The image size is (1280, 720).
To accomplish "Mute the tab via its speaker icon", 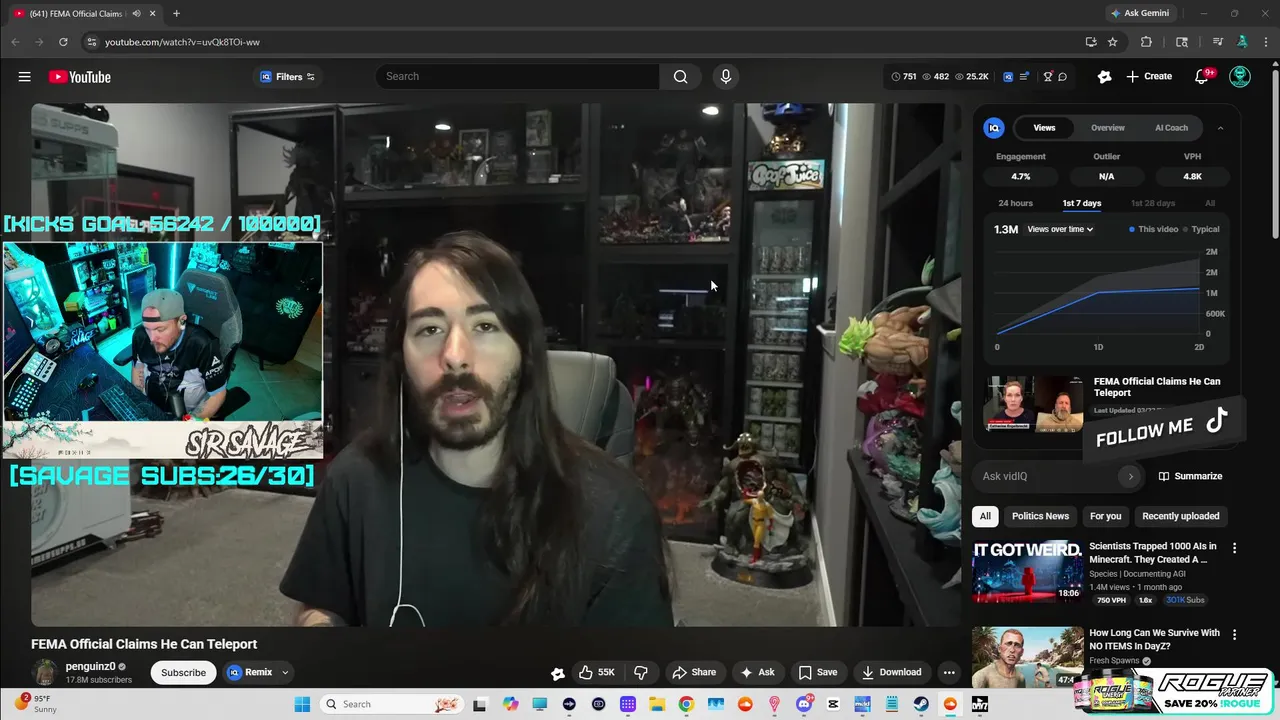I will 136,13.
